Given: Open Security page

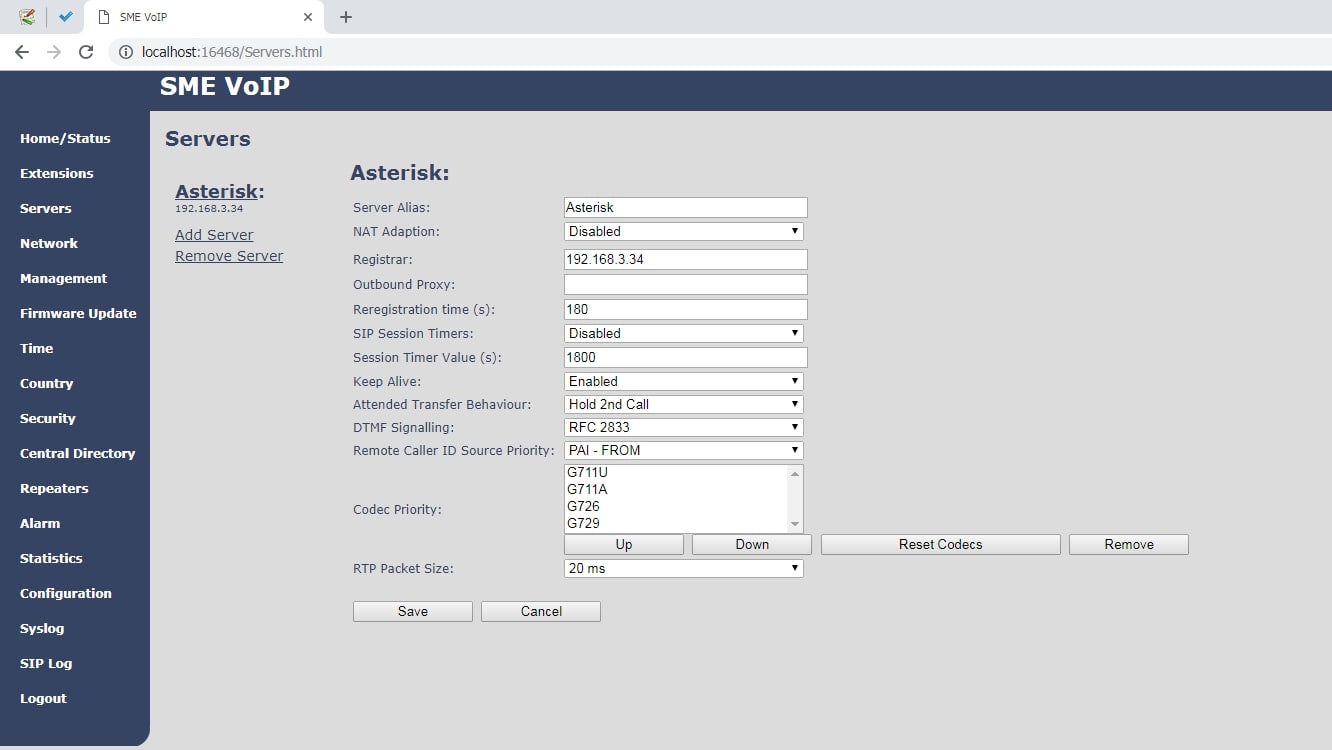Looking at the screenshot, I should coord(48,419).
